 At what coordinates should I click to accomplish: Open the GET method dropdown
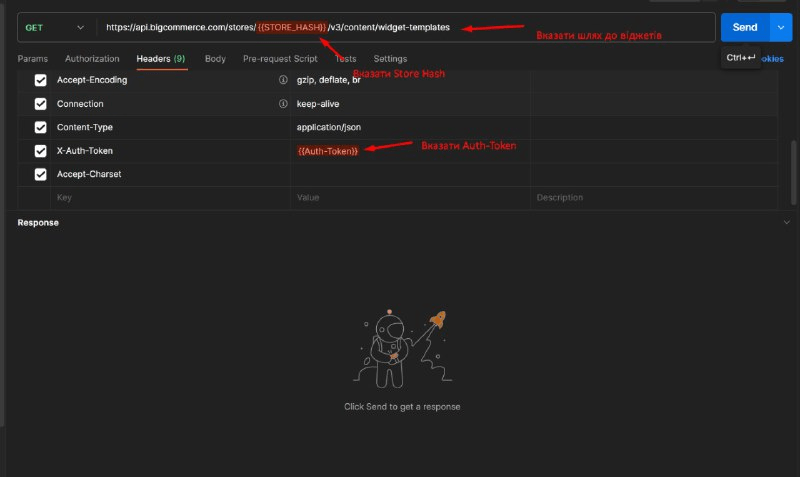(x=55, y=27)
